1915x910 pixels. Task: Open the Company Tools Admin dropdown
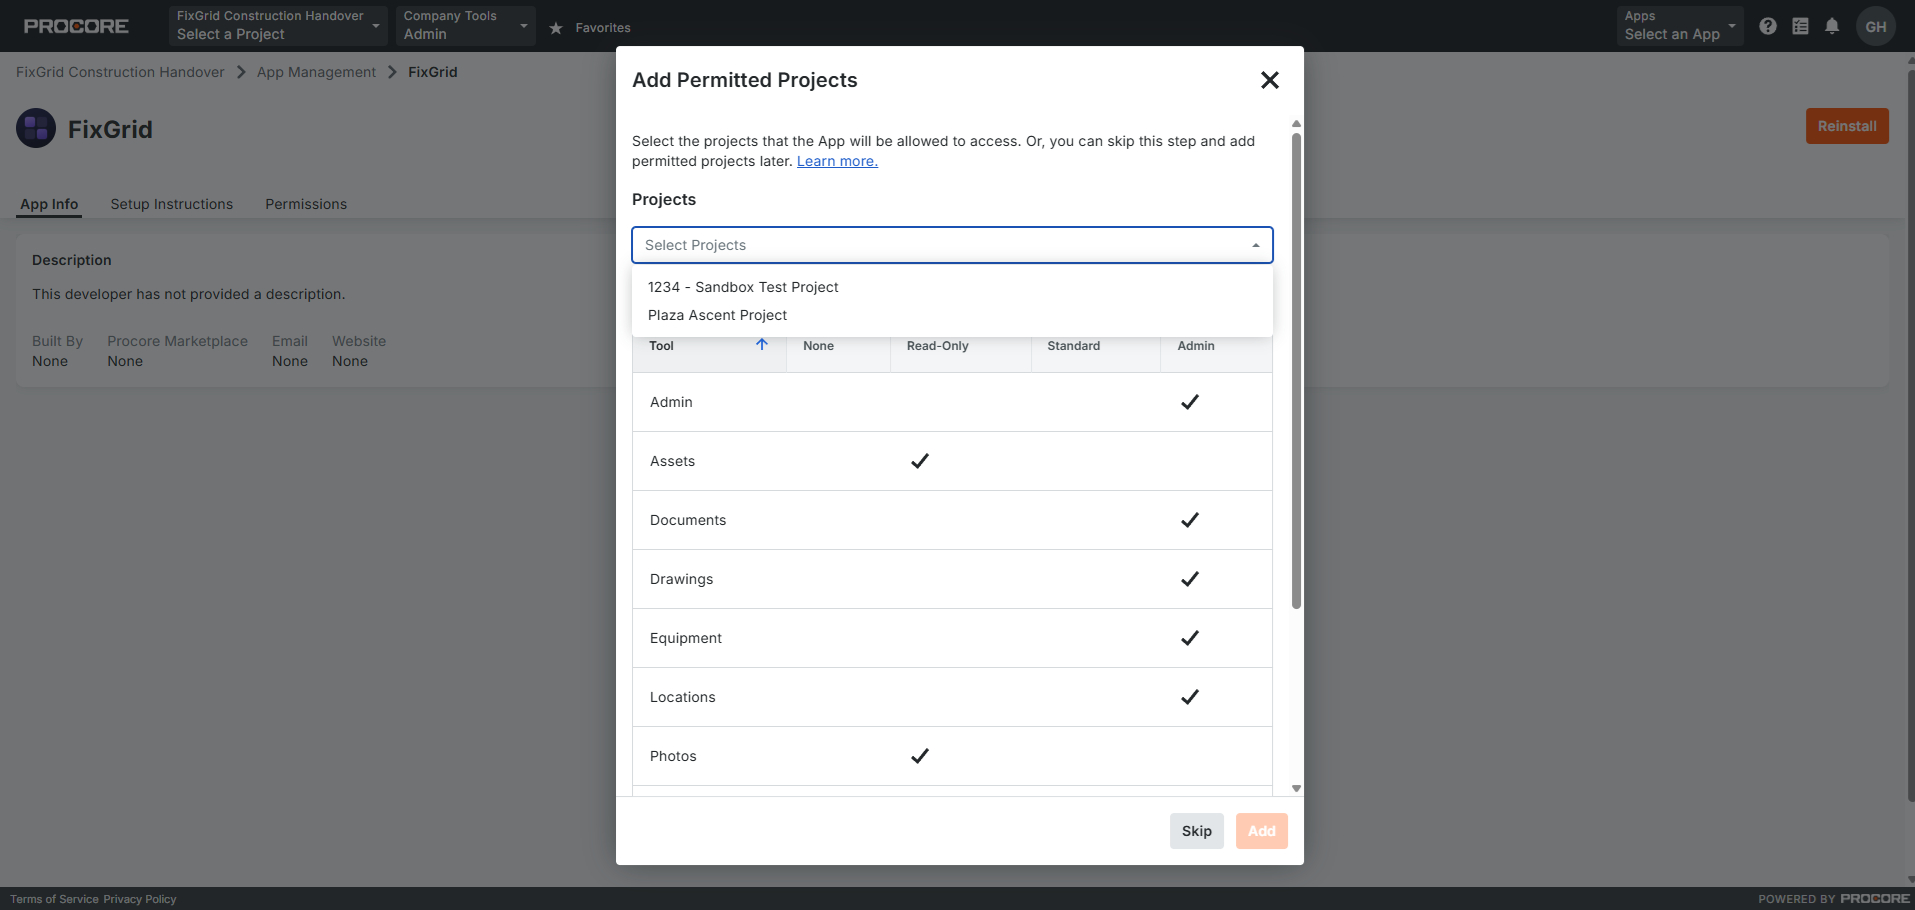[x=465, y=26]
